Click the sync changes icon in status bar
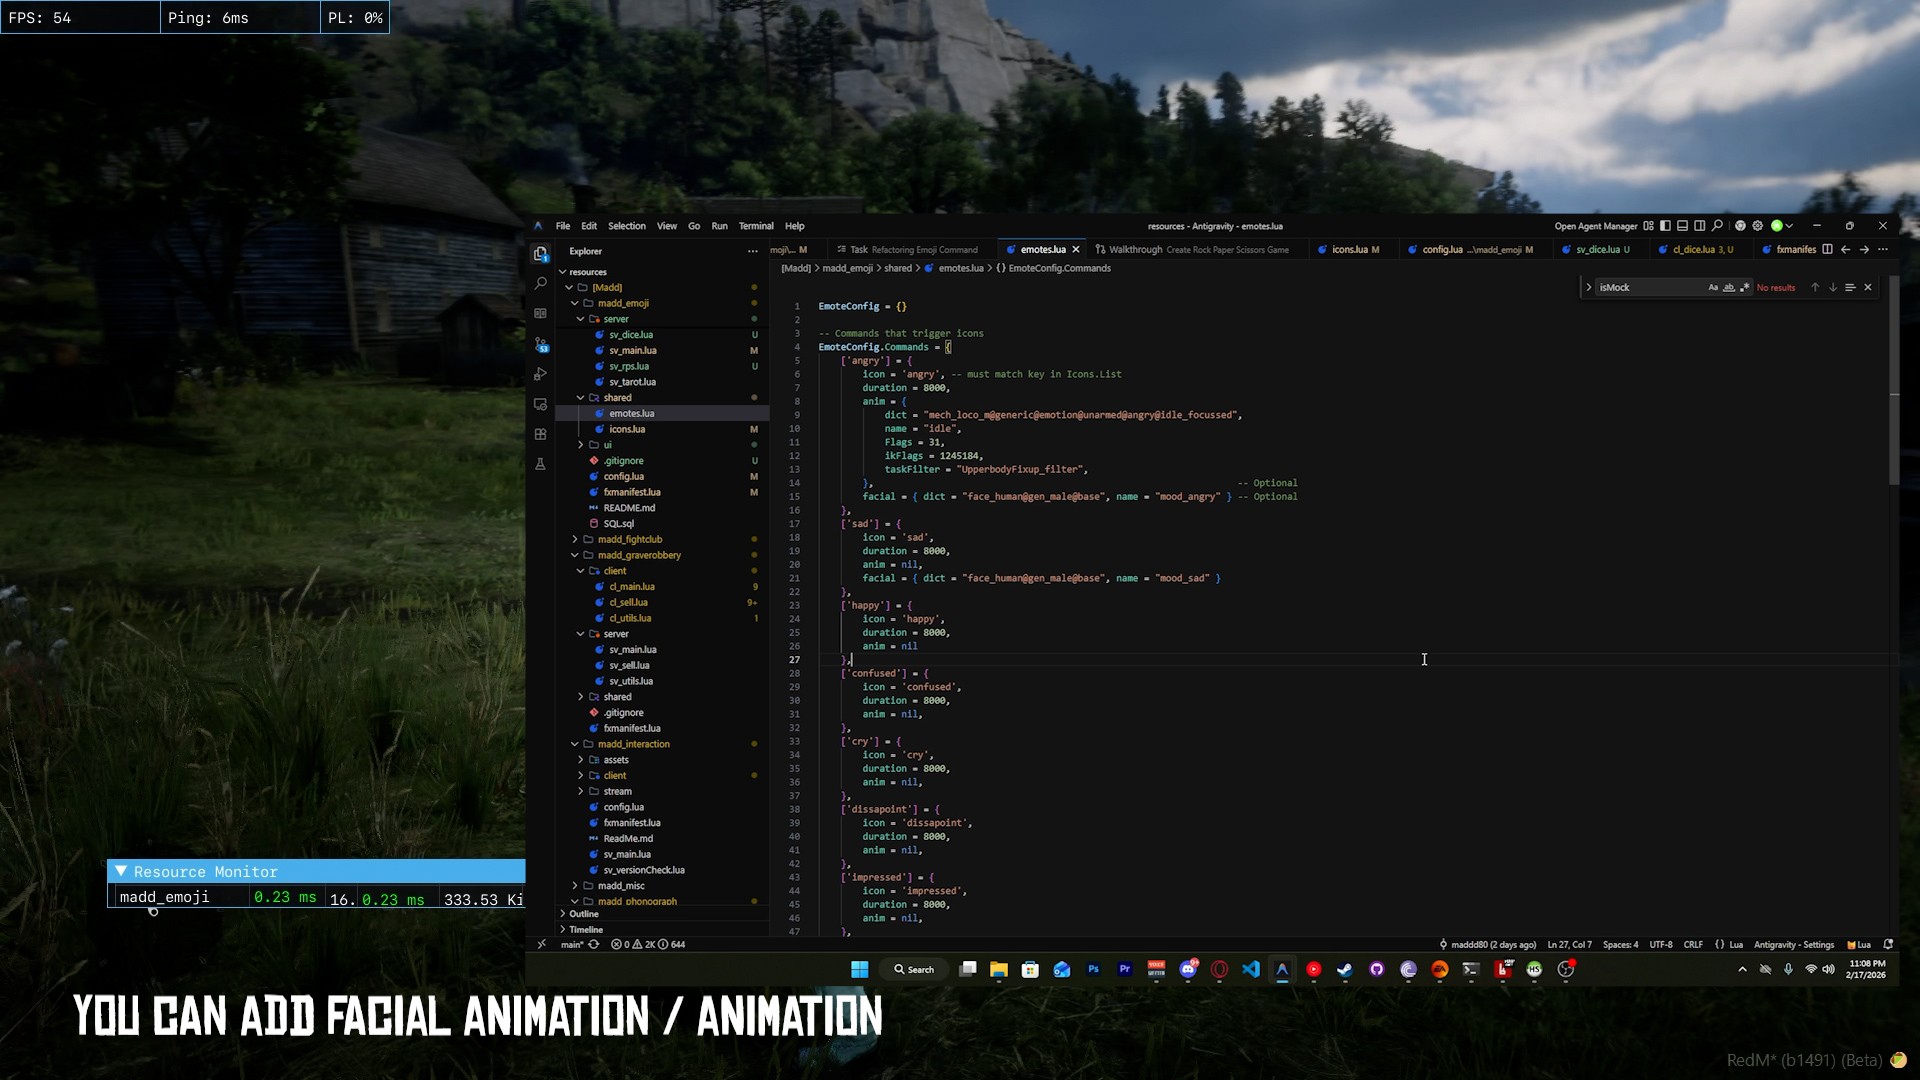 [x=594, y=945]
